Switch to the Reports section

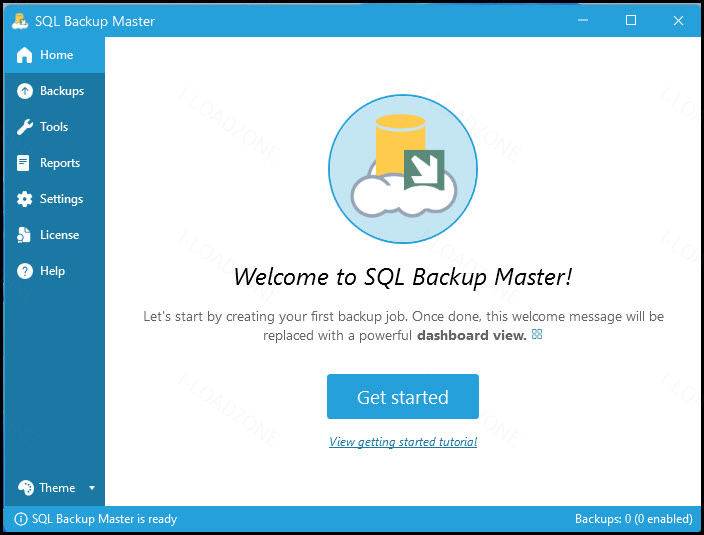60,163
